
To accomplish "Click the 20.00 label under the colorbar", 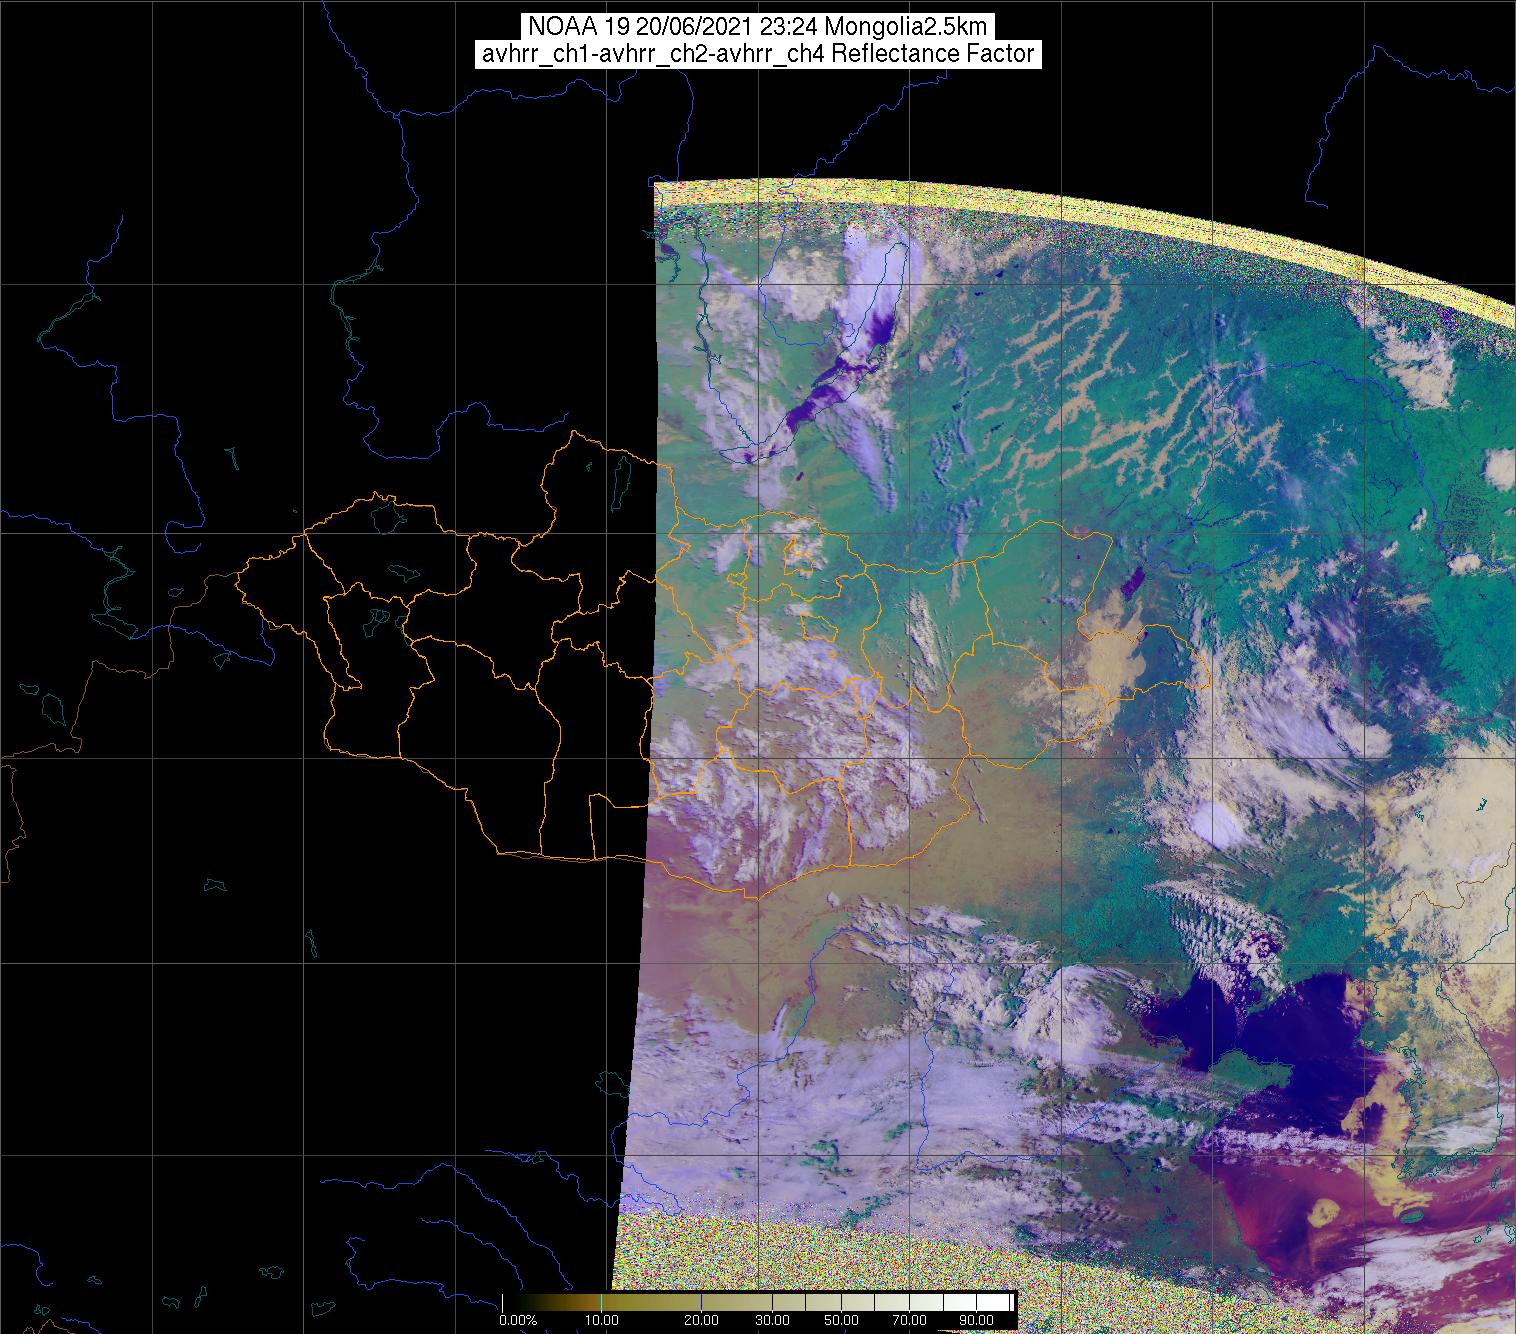I will pyautogui.click(x=702, y=1321).
